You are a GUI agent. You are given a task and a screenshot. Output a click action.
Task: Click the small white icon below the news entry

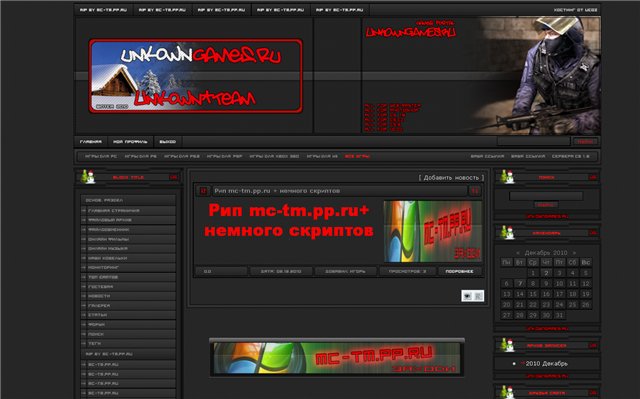pyautogui.click(x=473, y=296)
